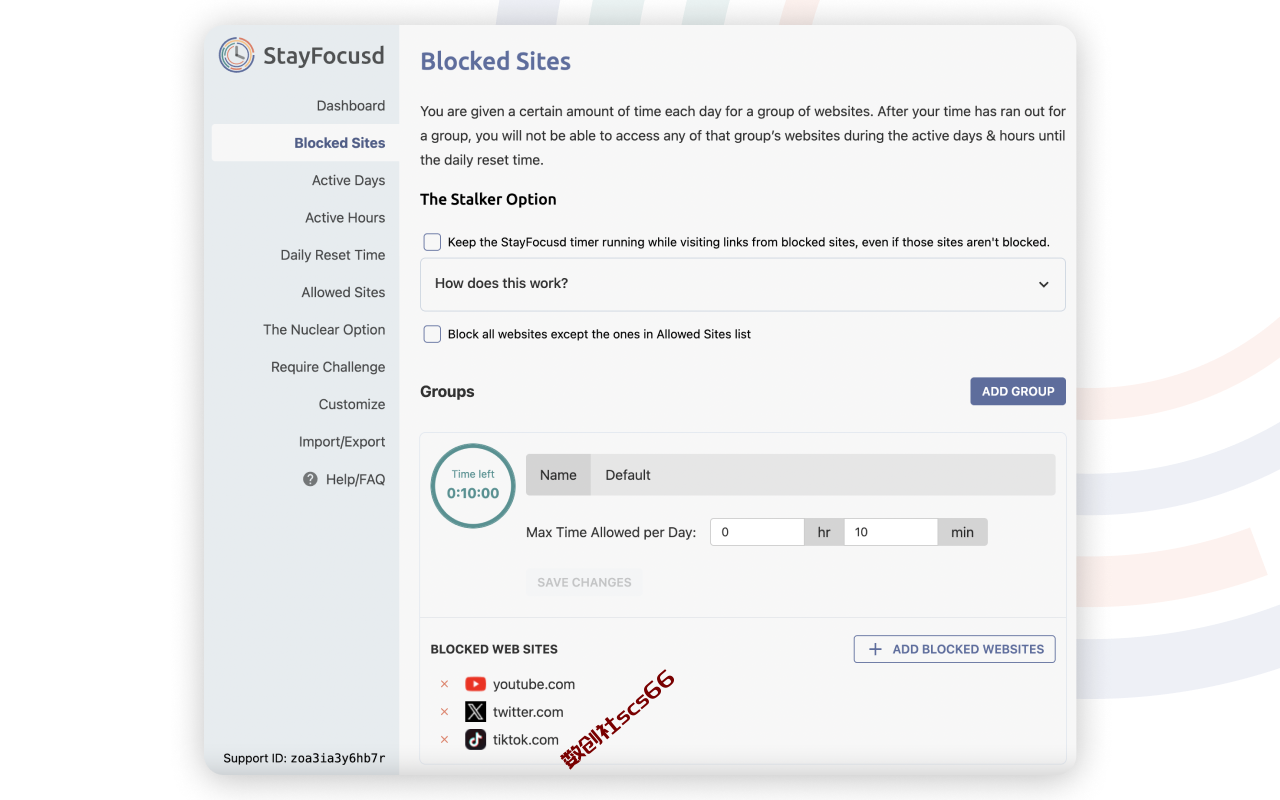
Task: Expand the How does this work panel
Action: point(743,284)
